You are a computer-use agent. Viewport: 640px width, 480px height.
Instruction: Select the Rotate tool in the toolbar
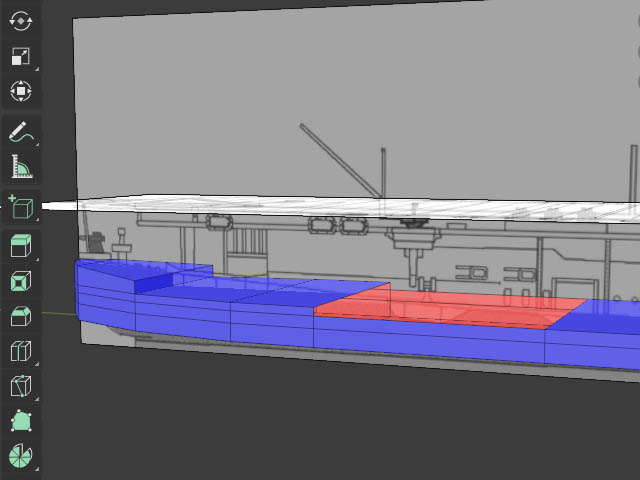[21, 21]
